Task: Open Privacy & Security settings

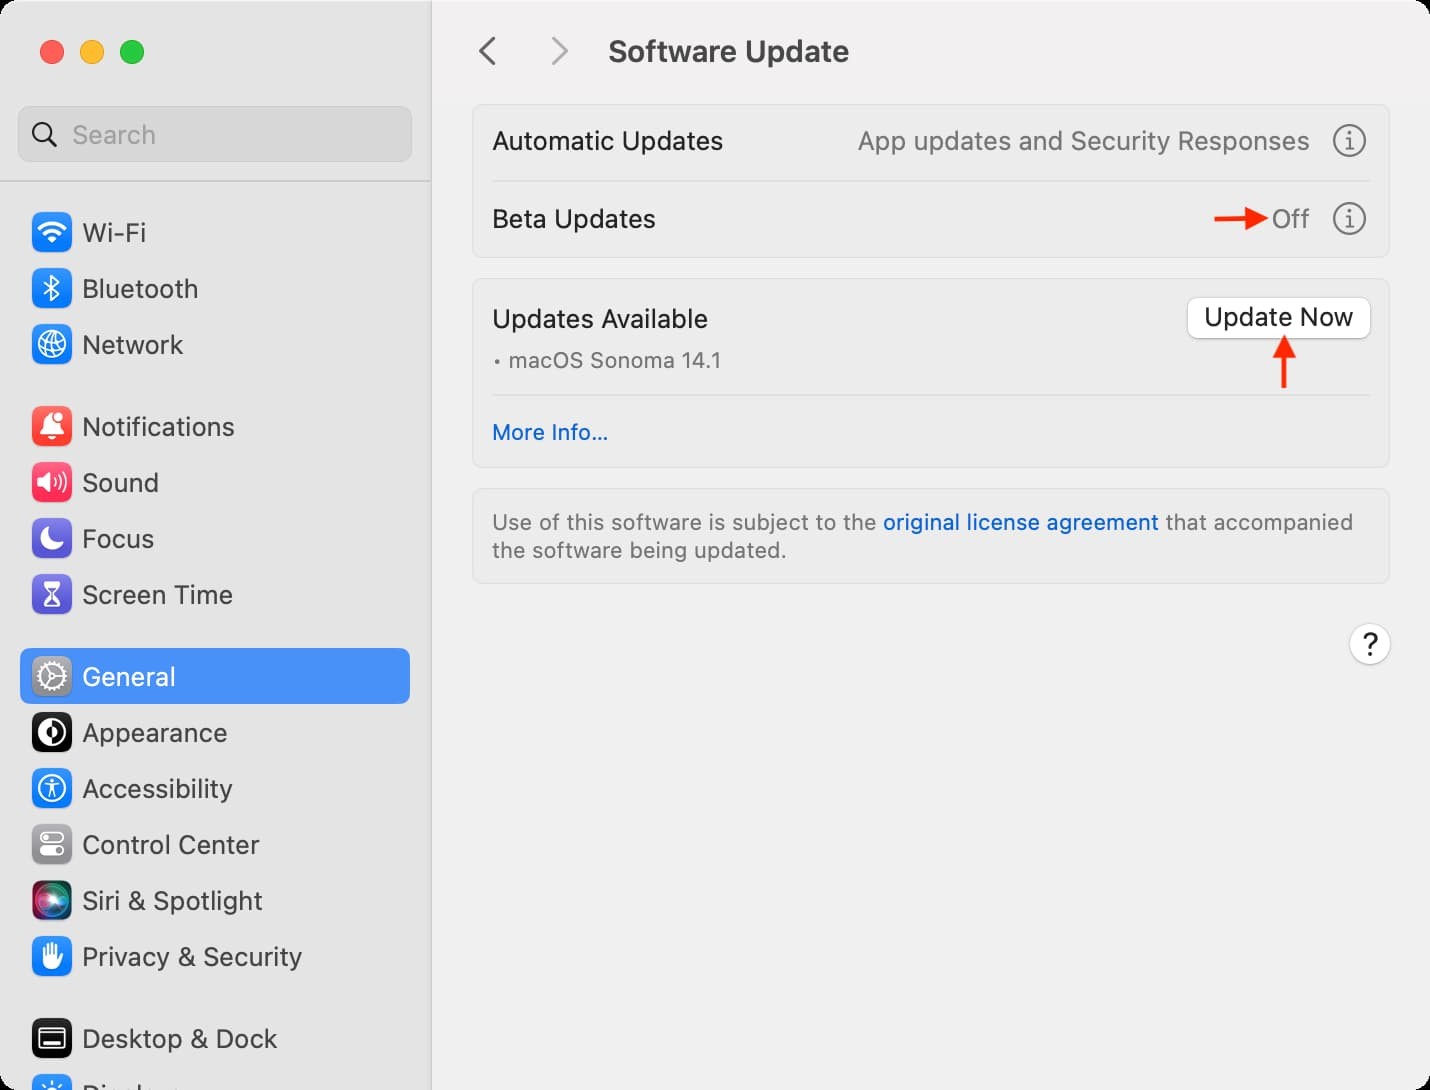Action: point(192,956)
